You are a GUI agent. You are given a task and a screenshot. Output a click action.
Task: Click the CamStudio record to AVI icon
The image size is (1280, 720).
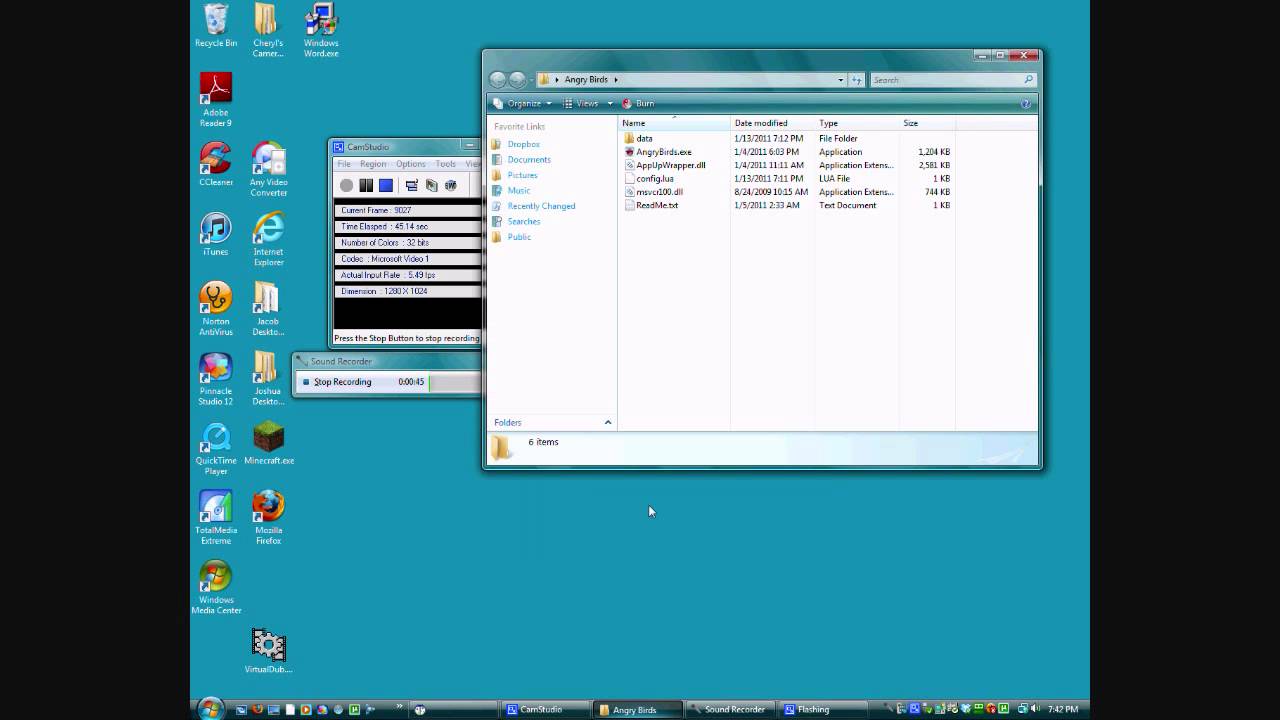pos(431,185)
